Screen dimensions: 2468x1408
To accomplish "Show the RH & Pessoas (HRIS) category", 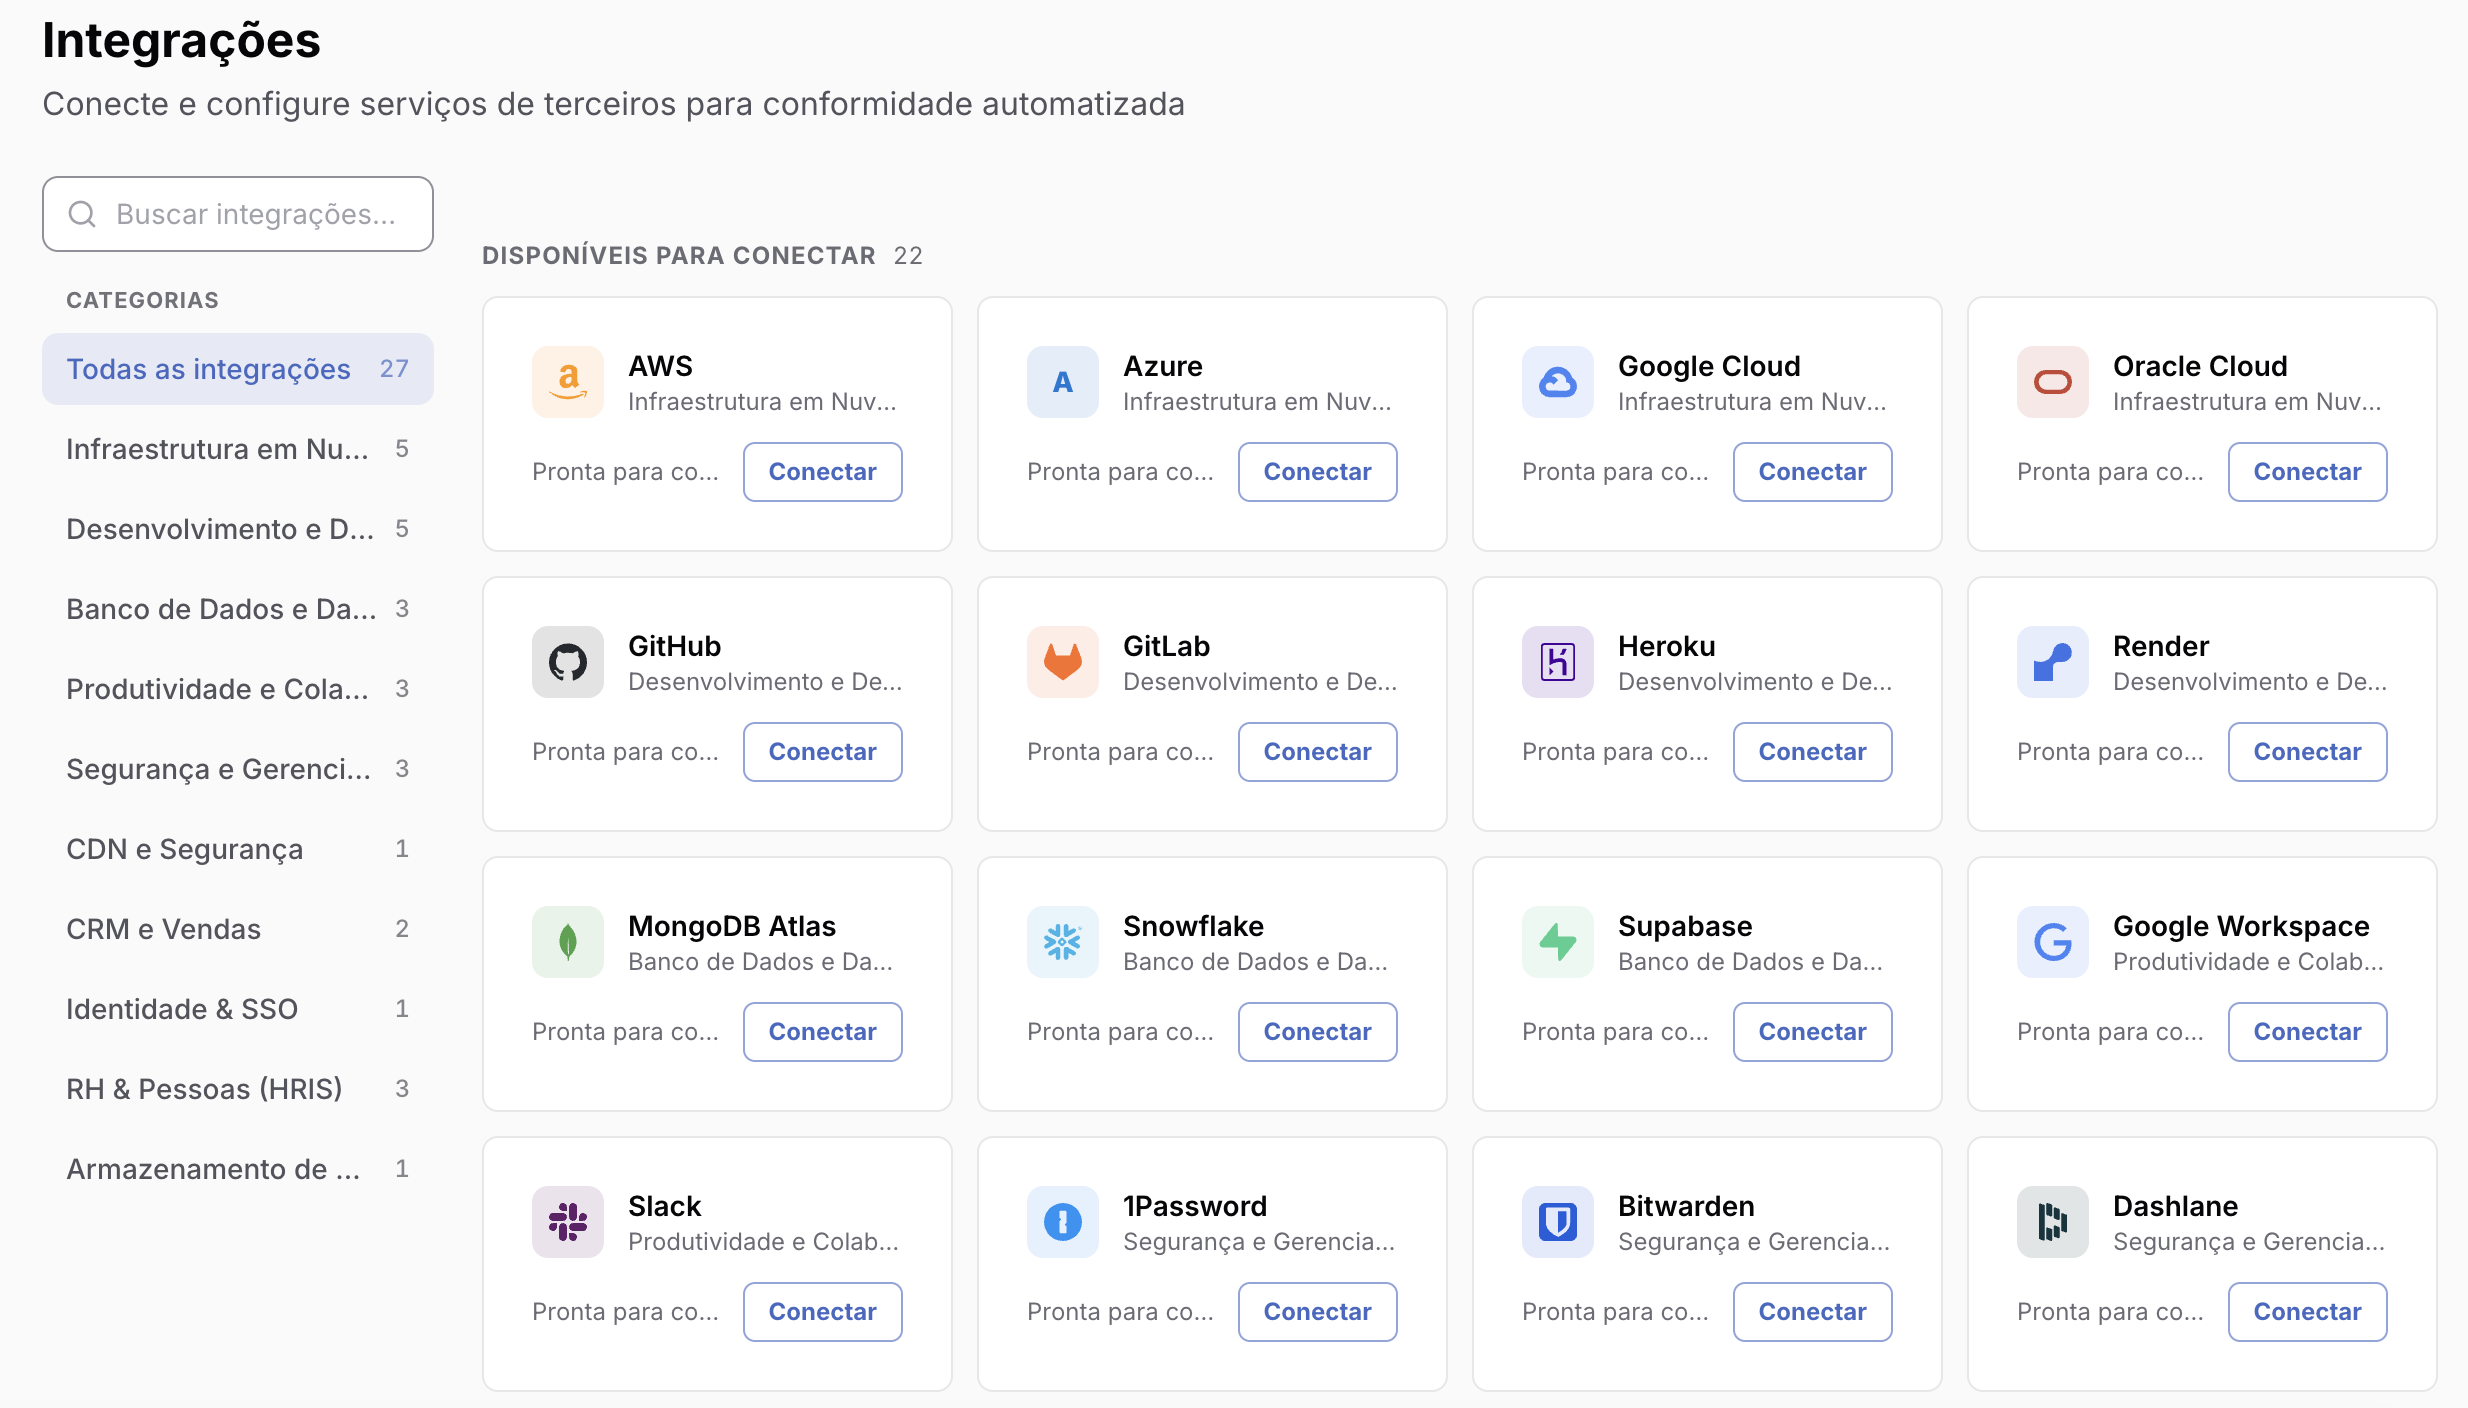I will (x=238, y=1089).
